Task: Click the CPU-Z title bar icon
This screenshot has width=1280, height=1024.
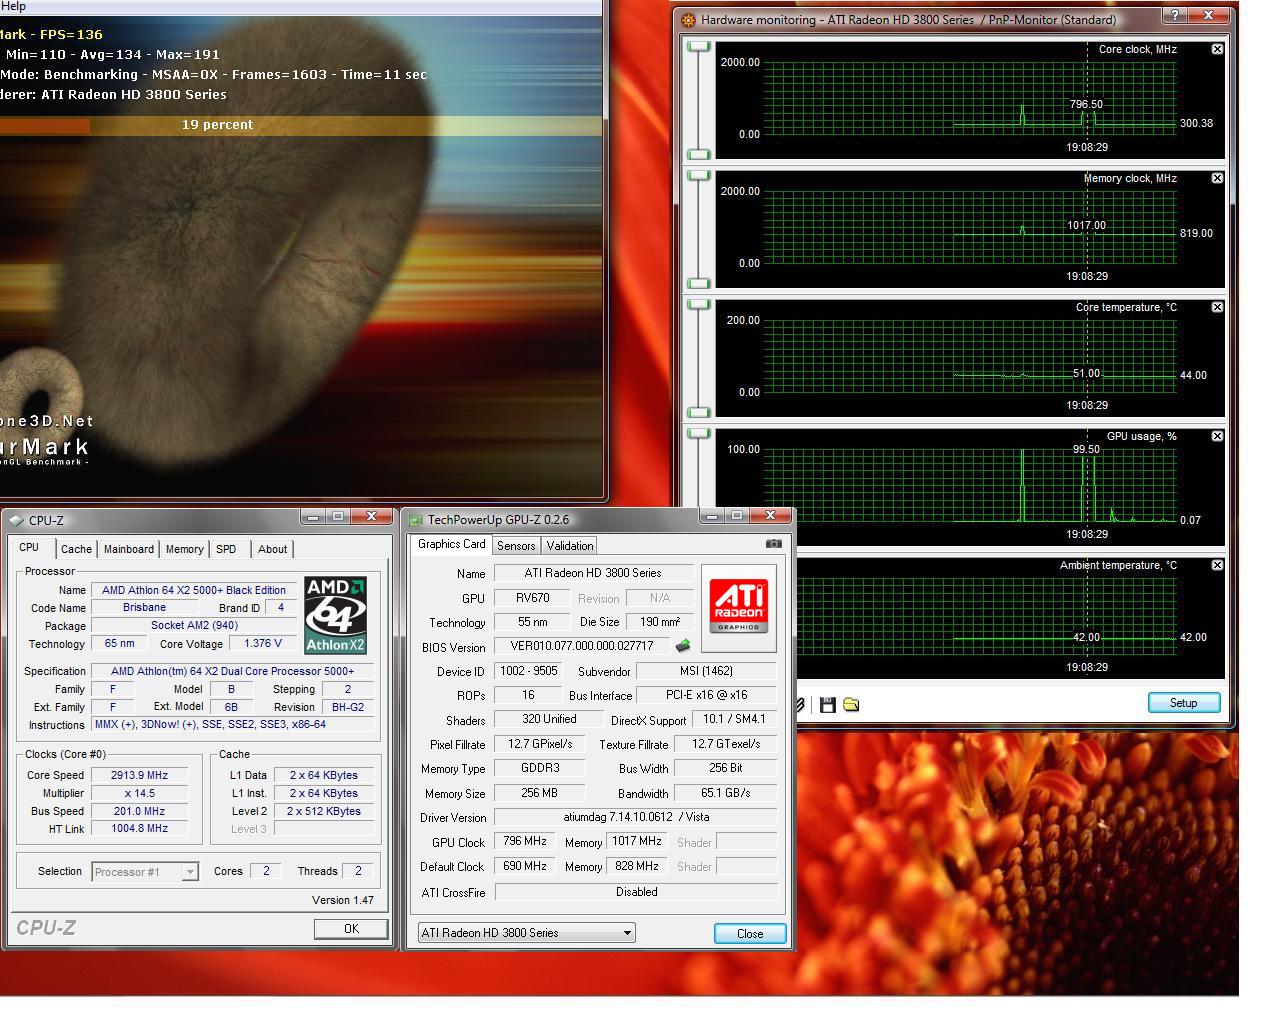Action: (x=16, y=520)
